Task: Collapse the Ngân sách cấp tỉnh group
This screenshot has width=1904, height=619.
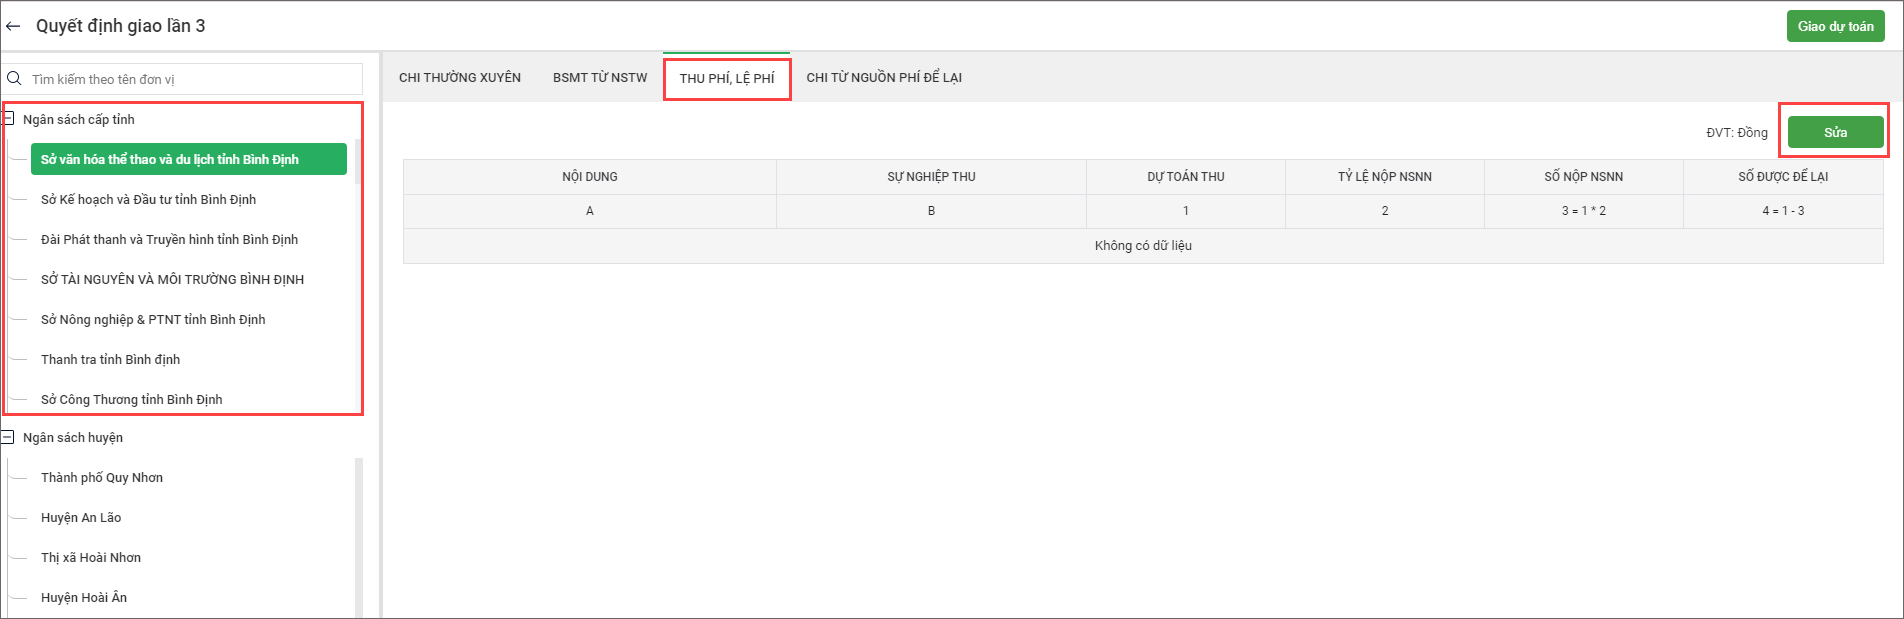Action: 8,119
